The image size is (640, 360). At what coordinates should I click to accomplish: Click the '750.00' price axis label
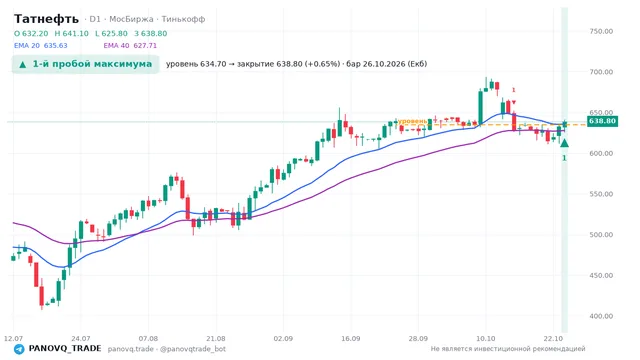point(601,31)
